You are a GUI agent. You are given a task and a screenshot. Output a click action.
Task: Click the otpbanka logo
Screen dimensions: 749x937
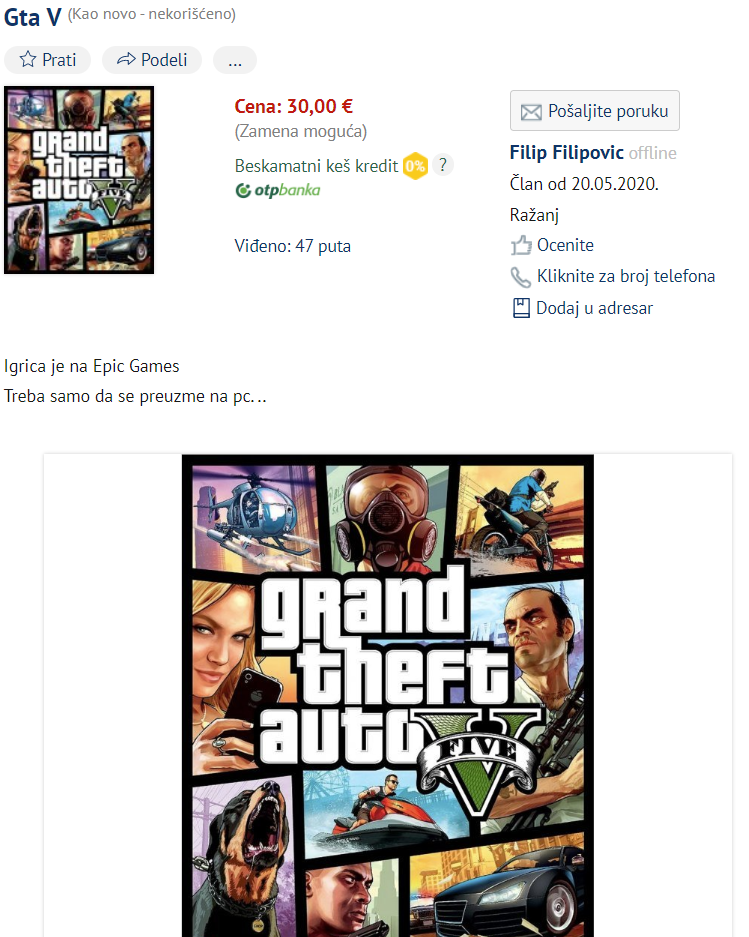coord(278,191)
